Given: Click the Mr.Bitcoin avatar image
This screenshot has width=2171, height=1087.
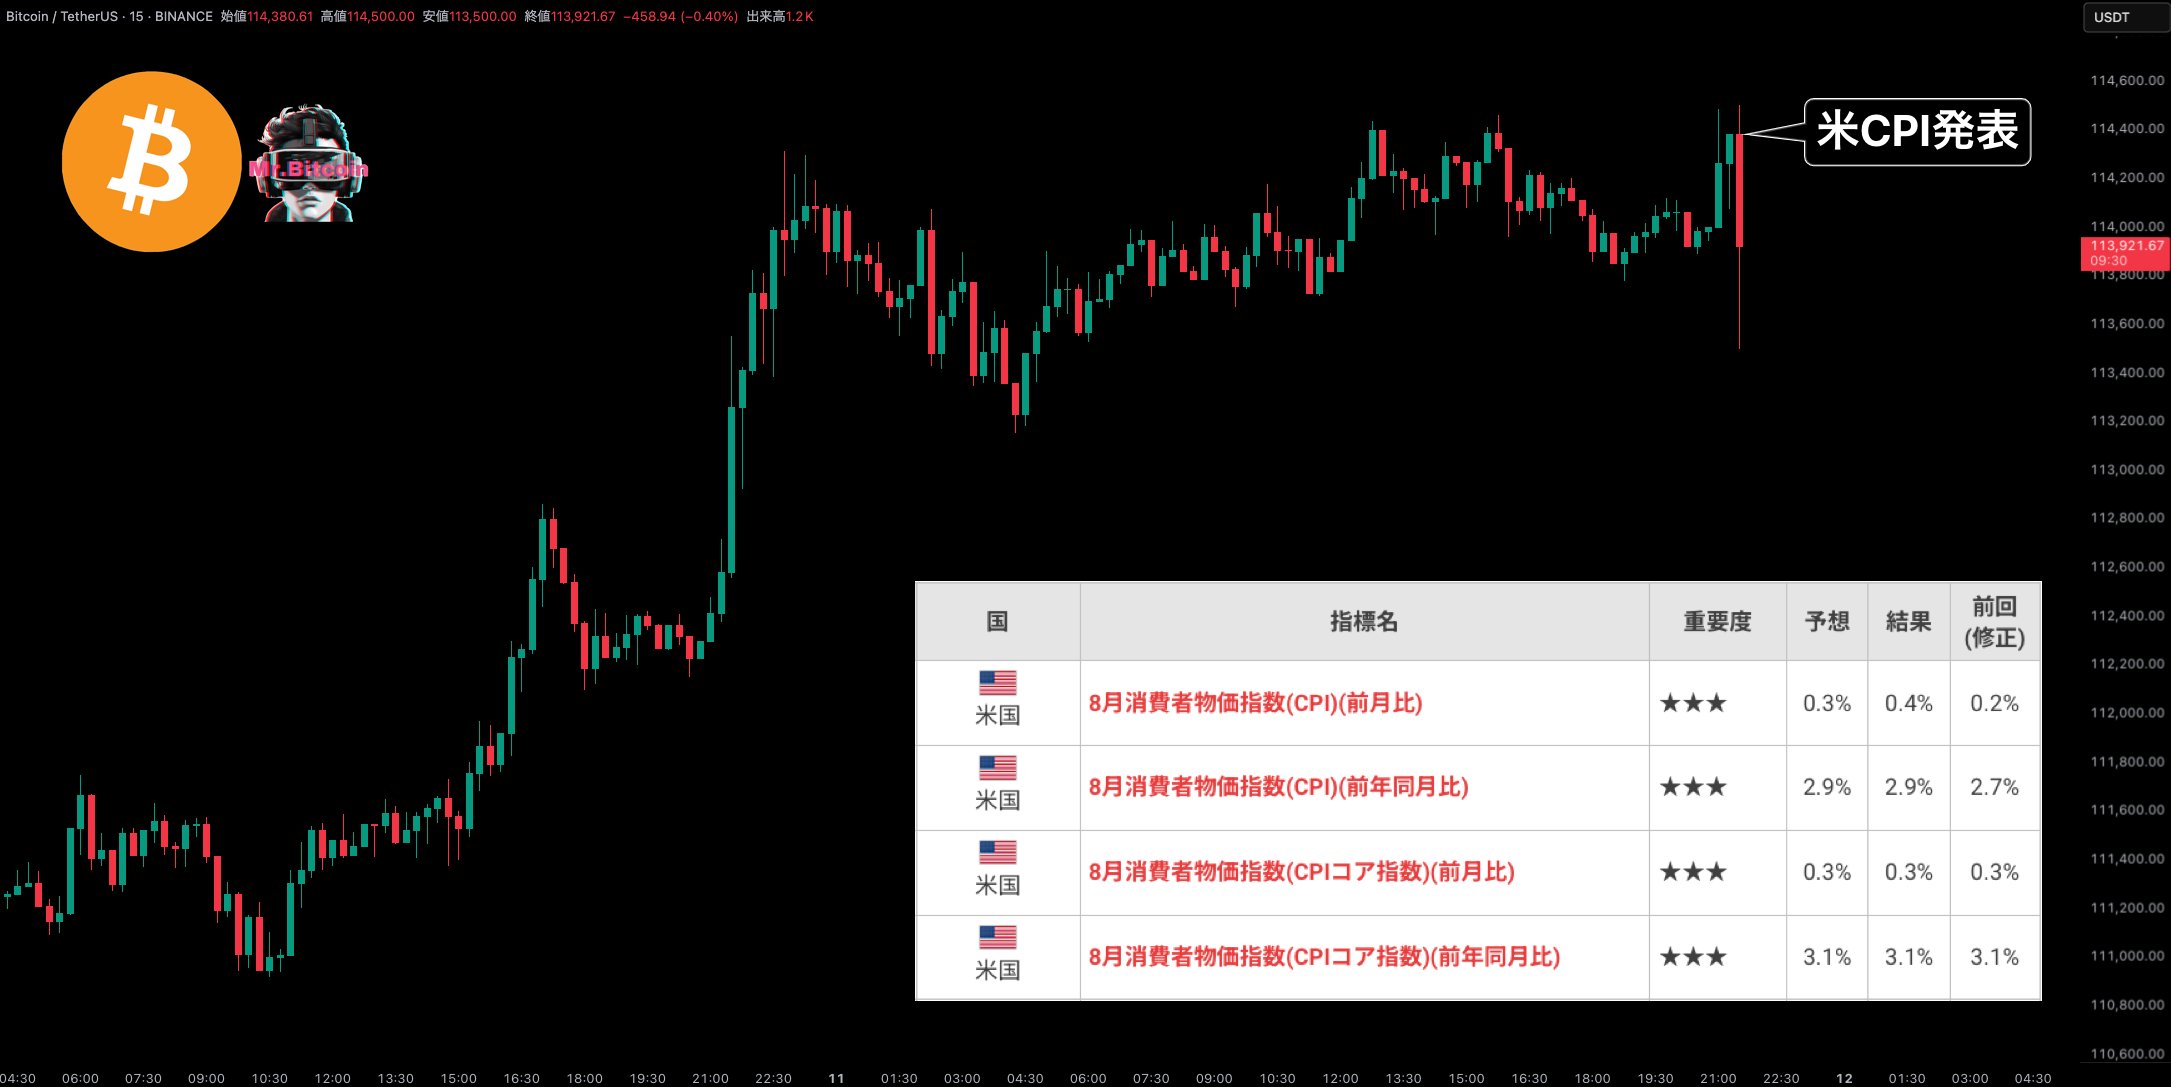Looking at the screenshot, I should tap(308, 164).
